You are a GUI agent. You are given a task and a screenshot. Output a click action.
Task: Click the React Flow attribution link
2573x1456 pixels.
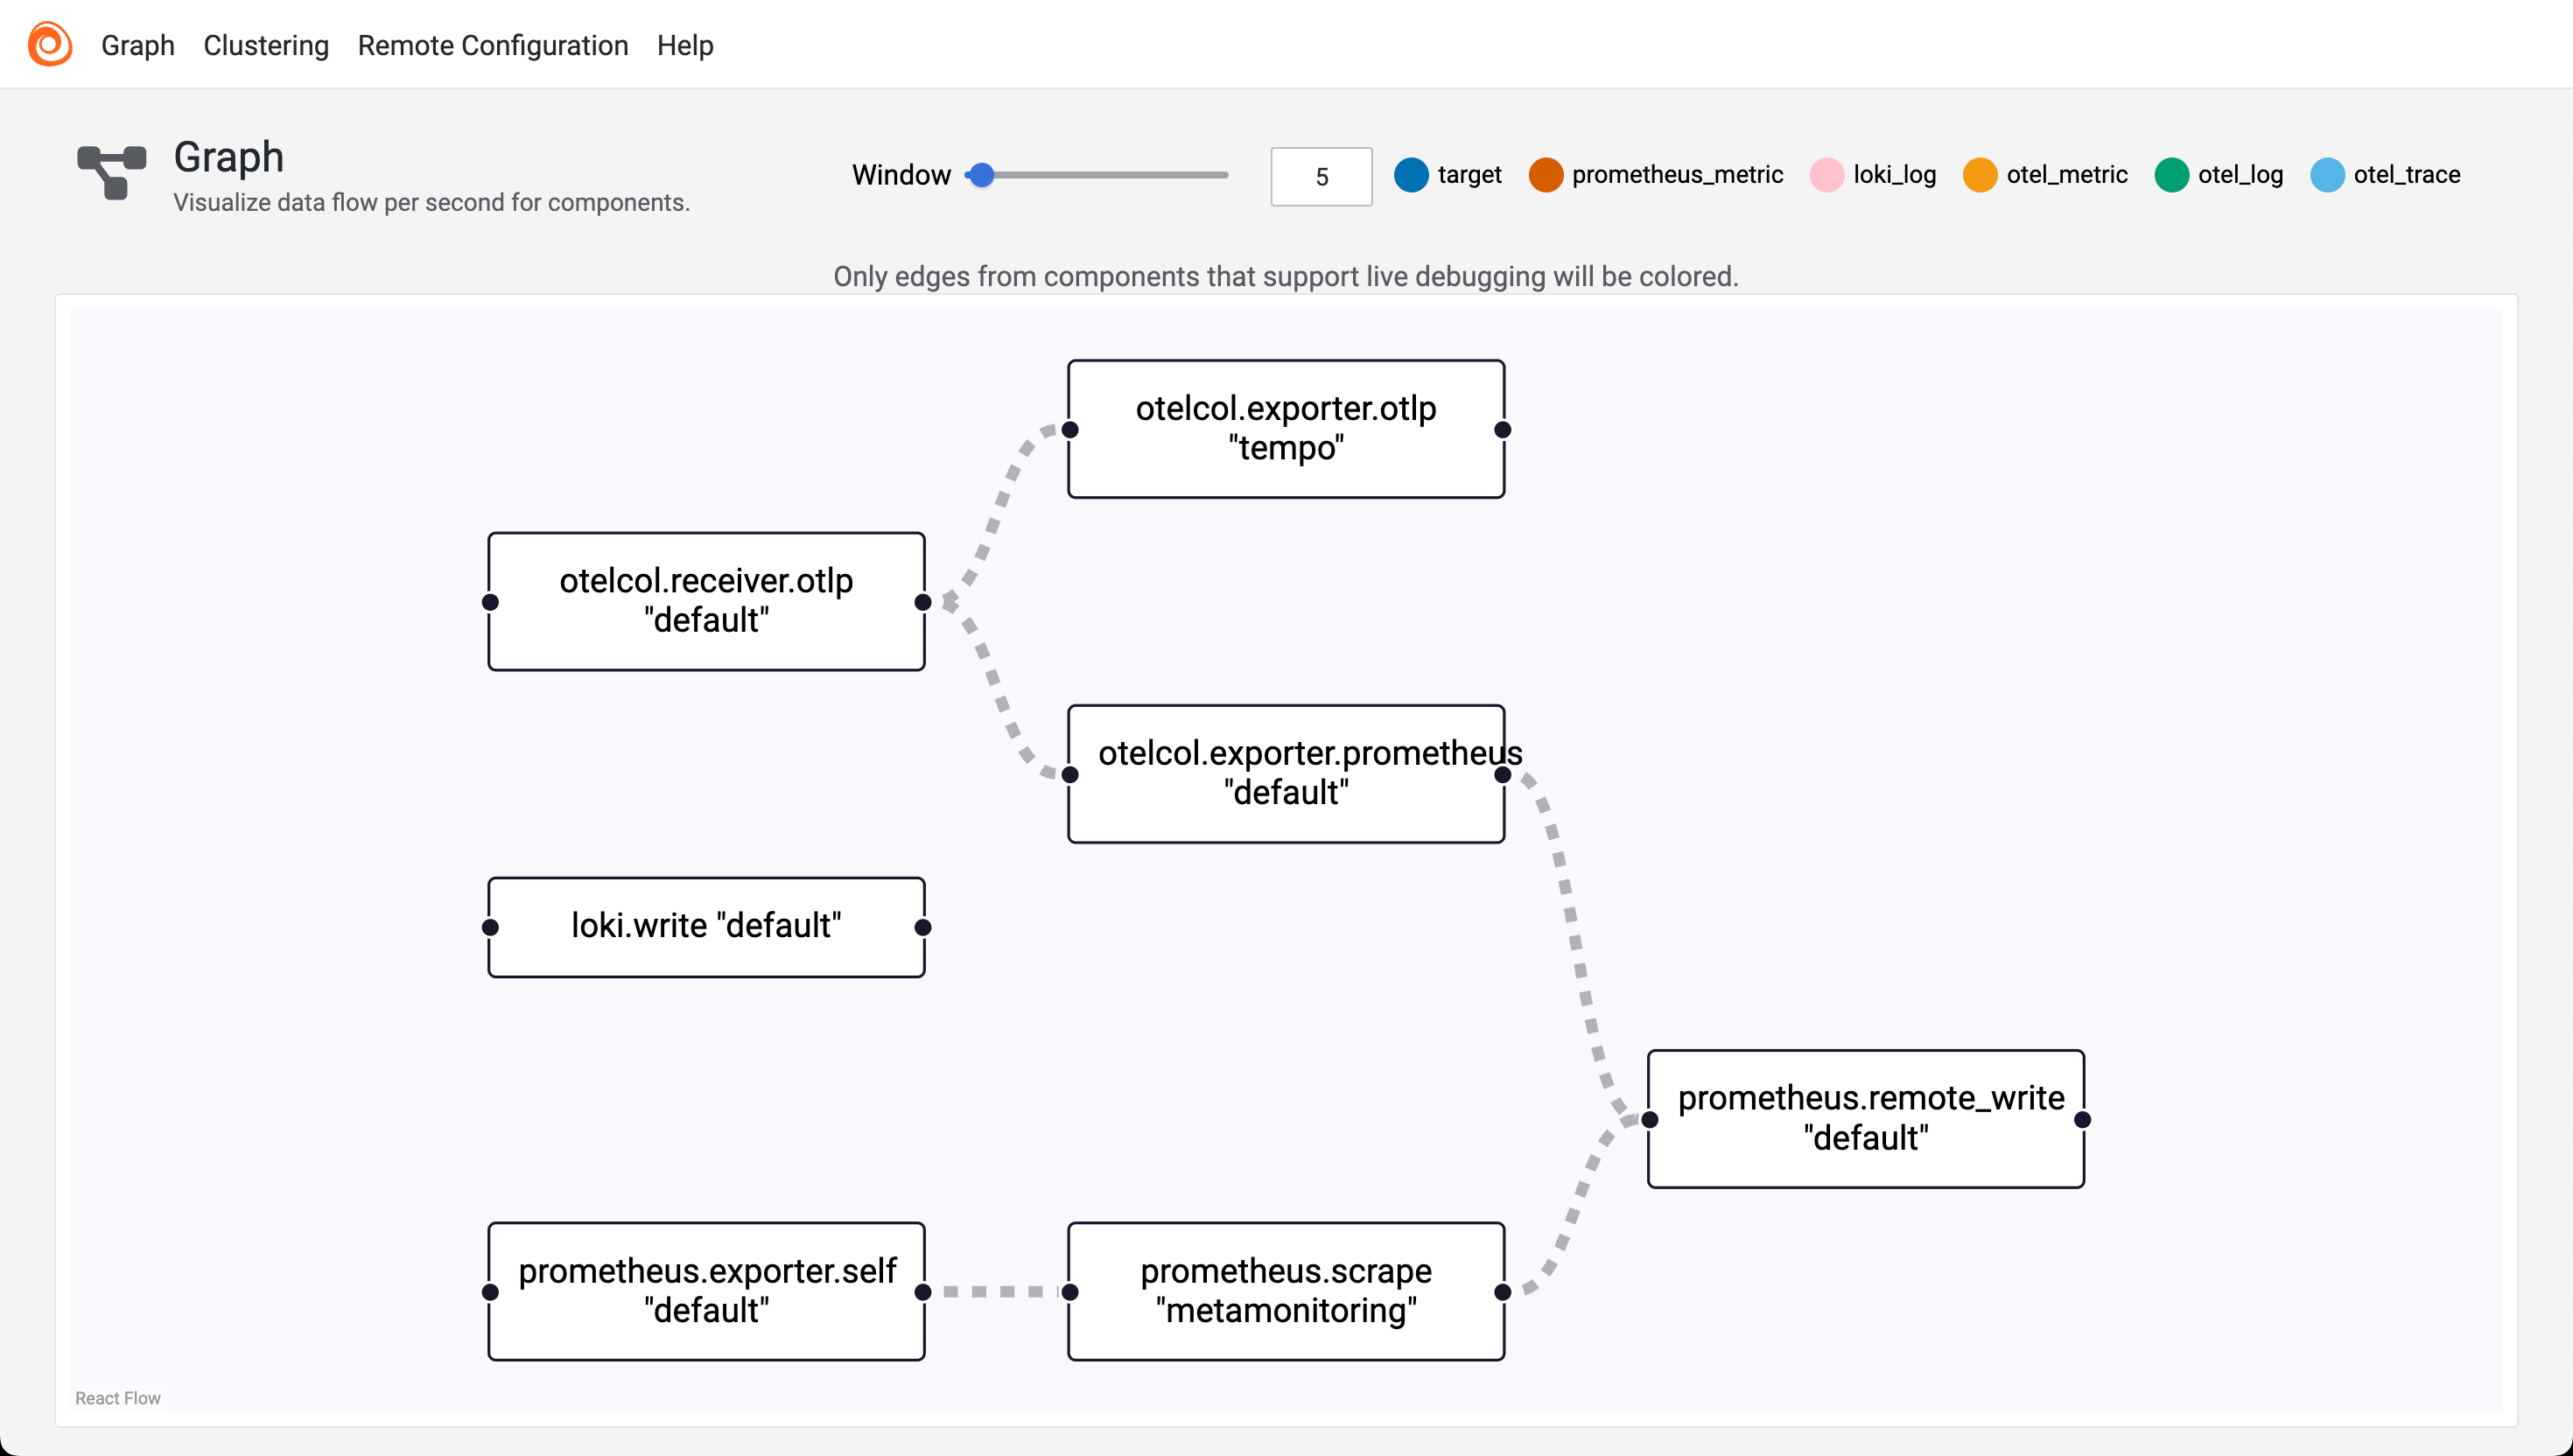[x=118, y=1398]
